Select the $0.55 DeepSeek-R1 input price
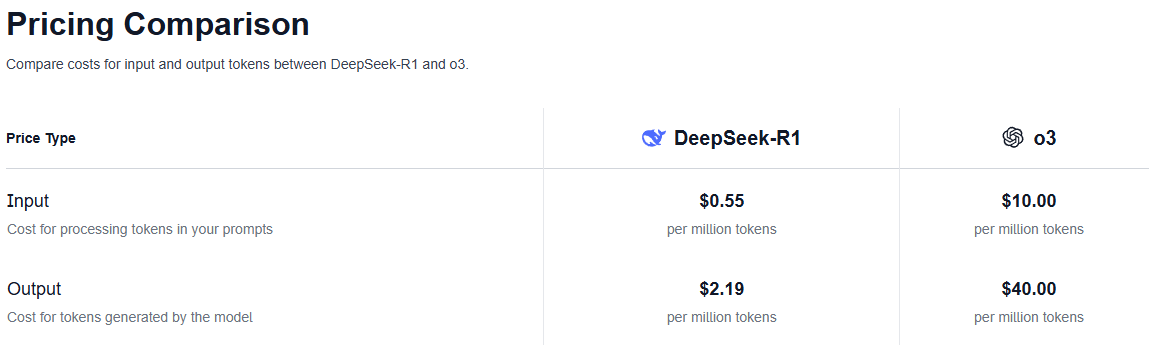The height and width of the screenshot is (363, 1149). [x=722, y=201]
